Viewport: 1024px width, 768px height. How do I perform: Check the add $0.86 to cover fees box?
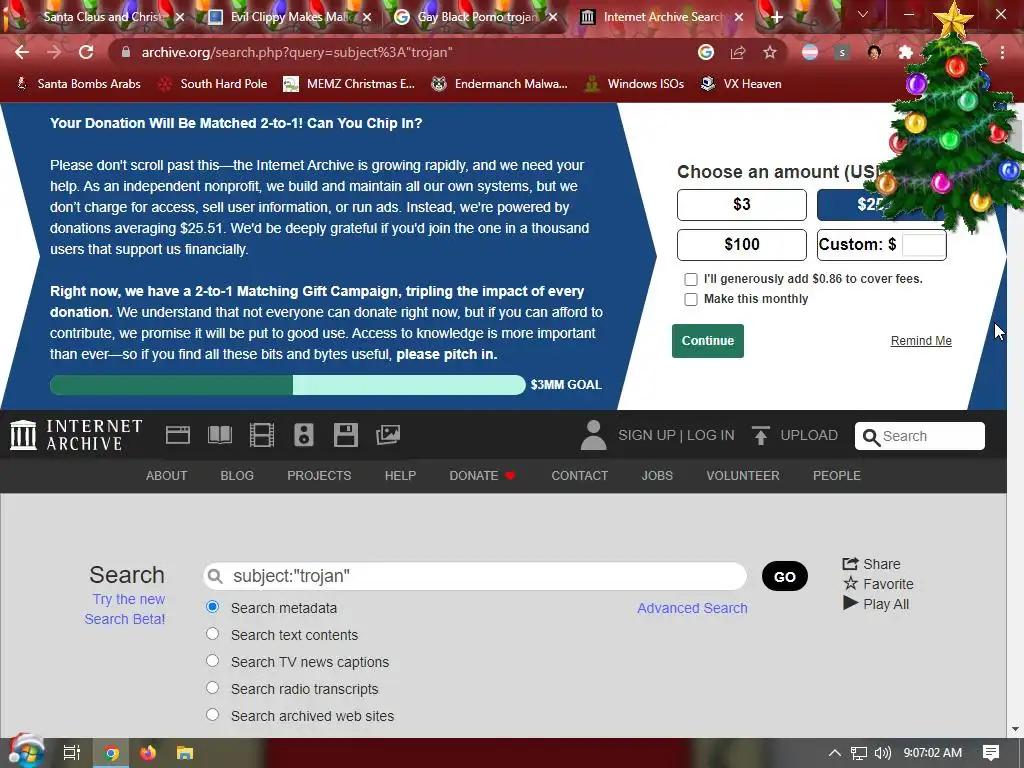pos(691,280)
